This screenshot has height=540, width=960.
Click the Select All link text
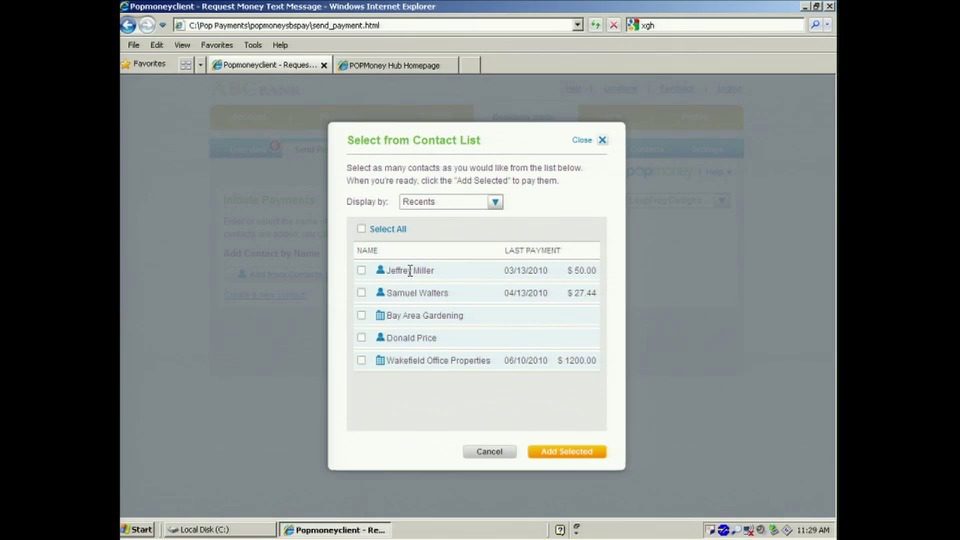(x=388, y=229)
